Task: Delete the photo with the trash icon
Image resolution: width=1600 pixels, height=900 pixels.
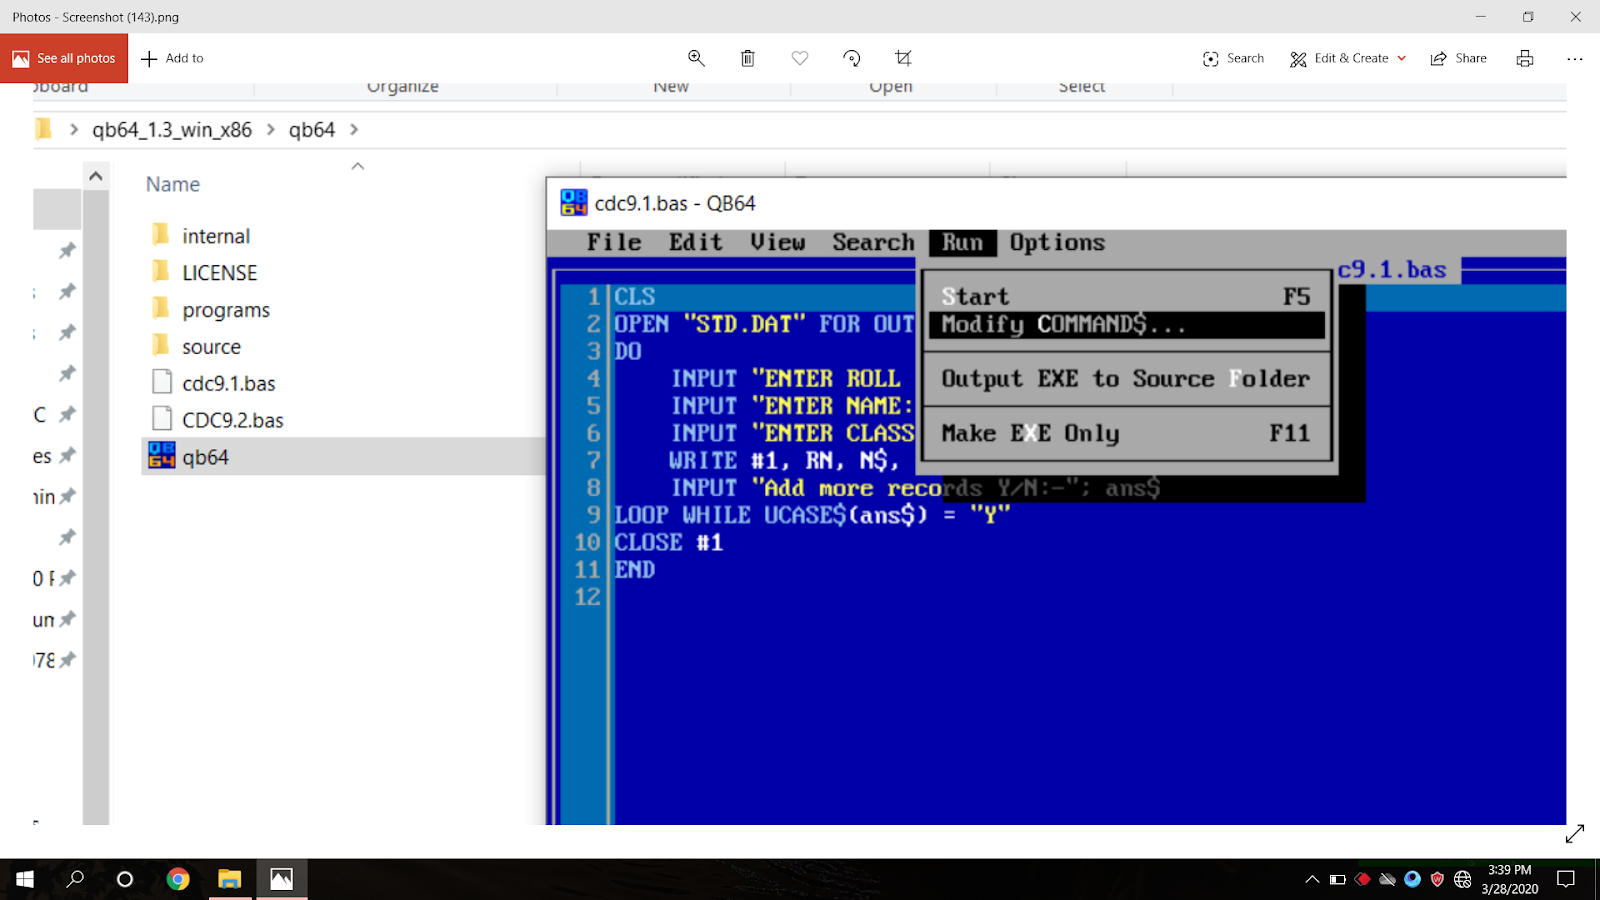Action: click(x=747, y=58)
